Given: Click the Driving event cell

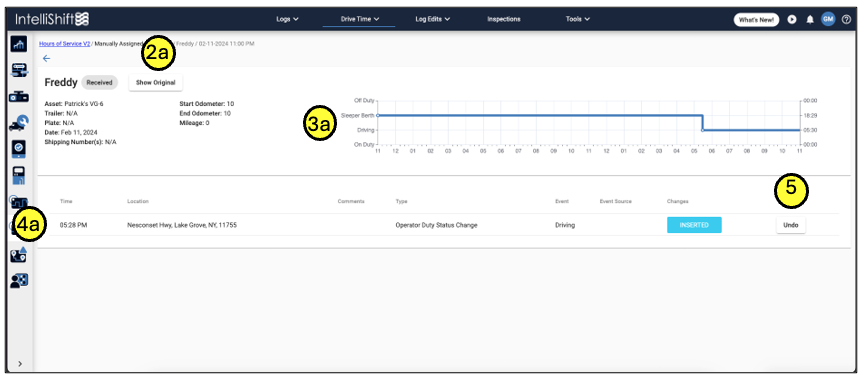Looking at the screenshot, I should [565, 225].
